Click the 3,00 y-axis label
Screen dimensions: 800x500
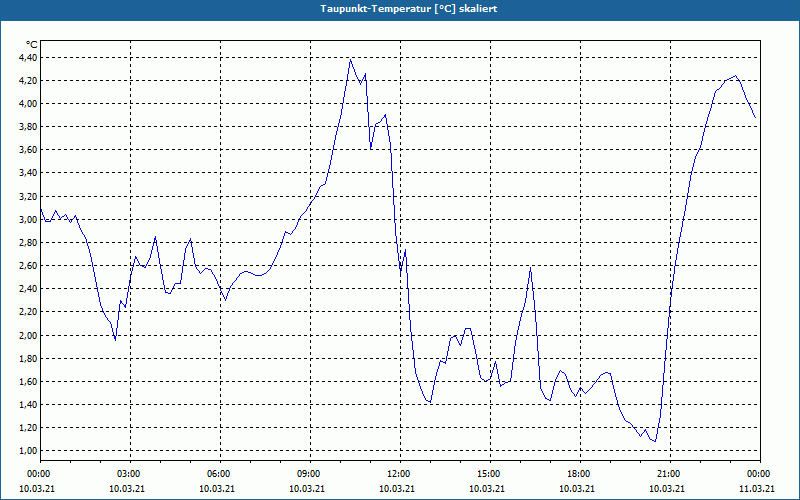pyautogui.click(x=28, y=219)
